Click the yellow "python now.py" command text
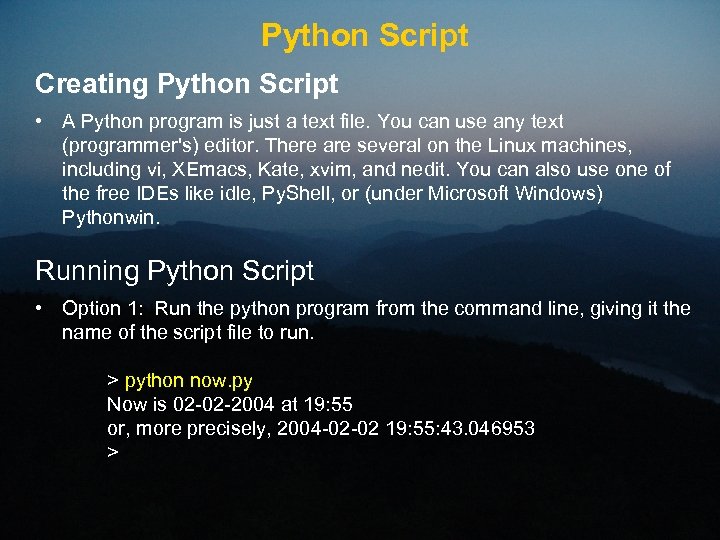The width and height of the screenshot is (720, 540). pyautogui.click(x=188, y=380)
